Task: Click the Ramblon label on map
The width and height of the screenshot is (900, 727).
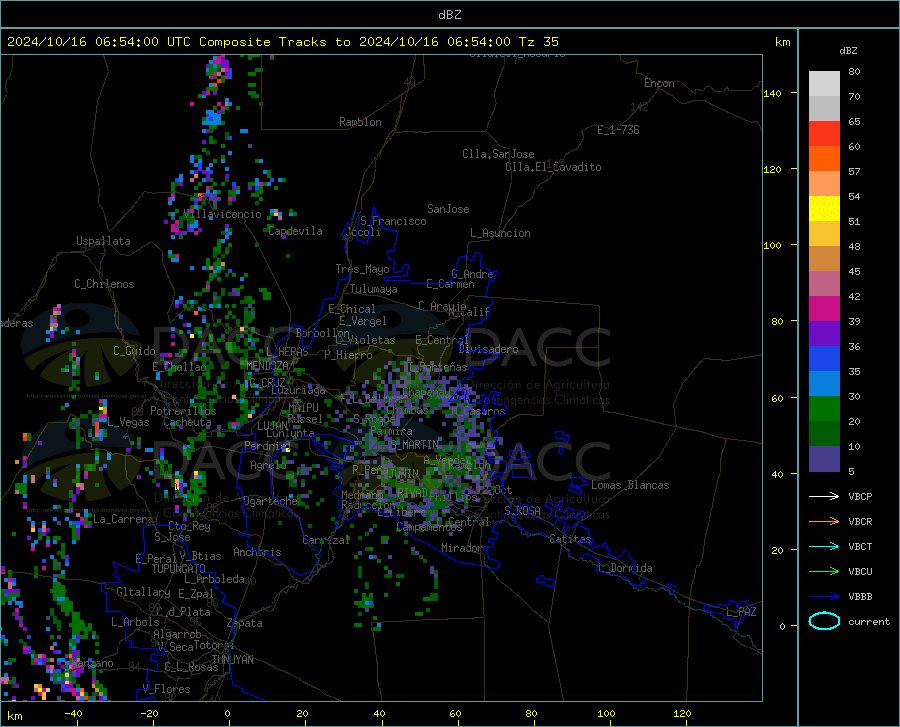Action: (x=360, y=122)
